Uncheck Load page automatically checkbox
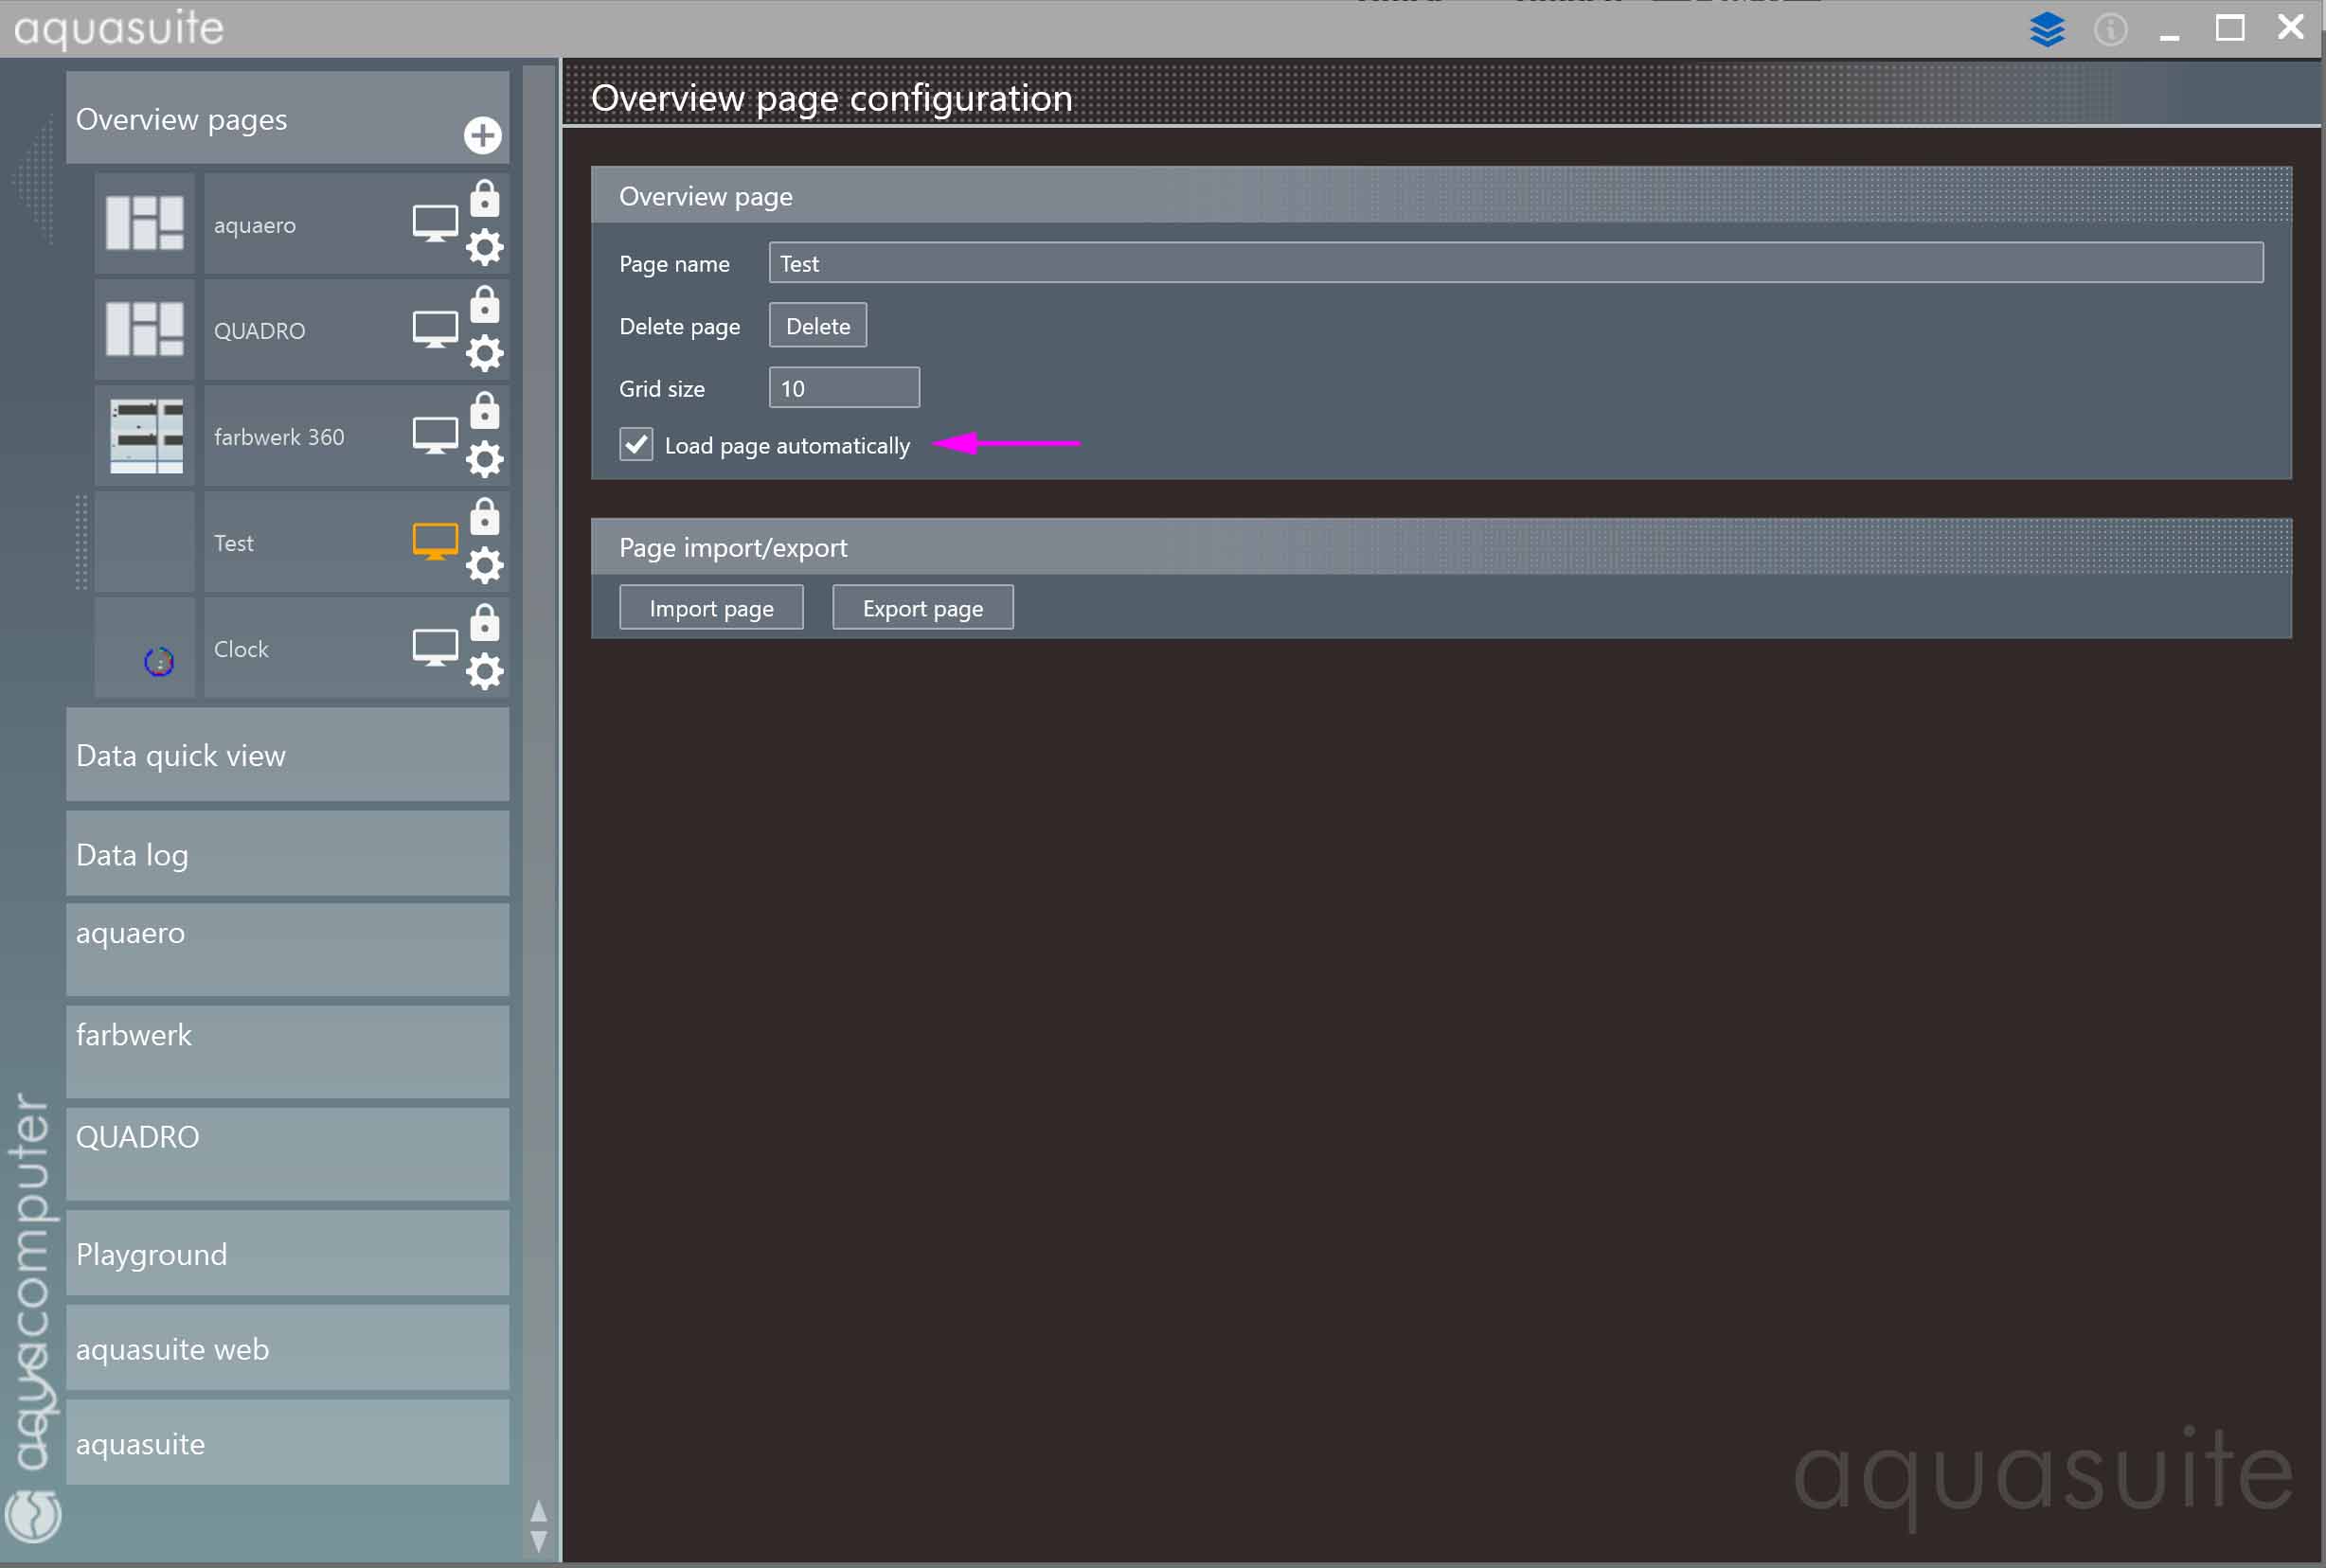Screen dimensions: 2326x1568 636,444
